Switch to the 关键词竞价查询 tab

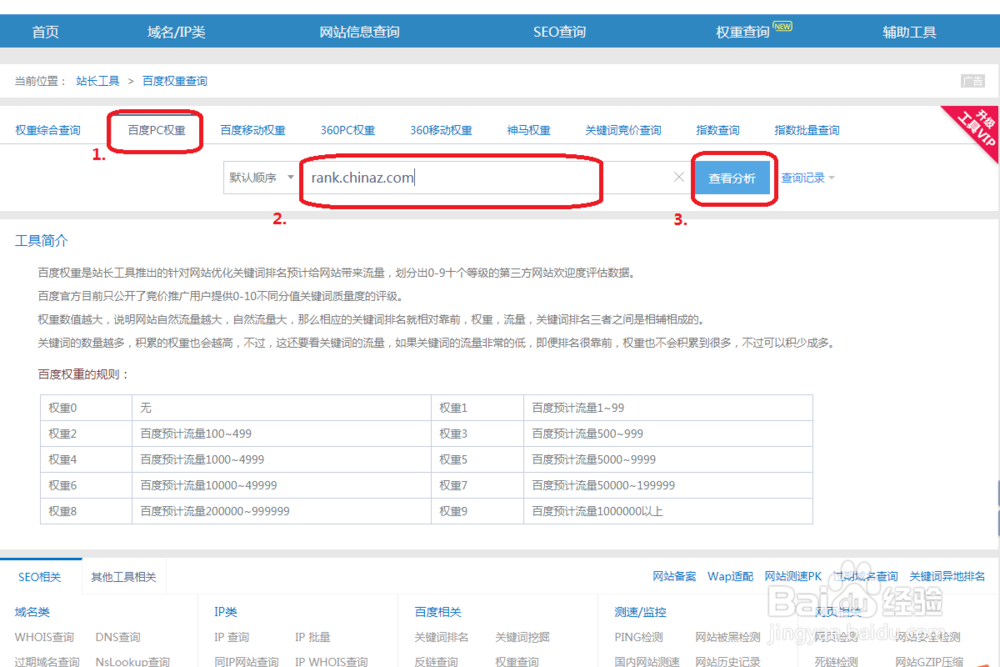click(x=623, y=130)
